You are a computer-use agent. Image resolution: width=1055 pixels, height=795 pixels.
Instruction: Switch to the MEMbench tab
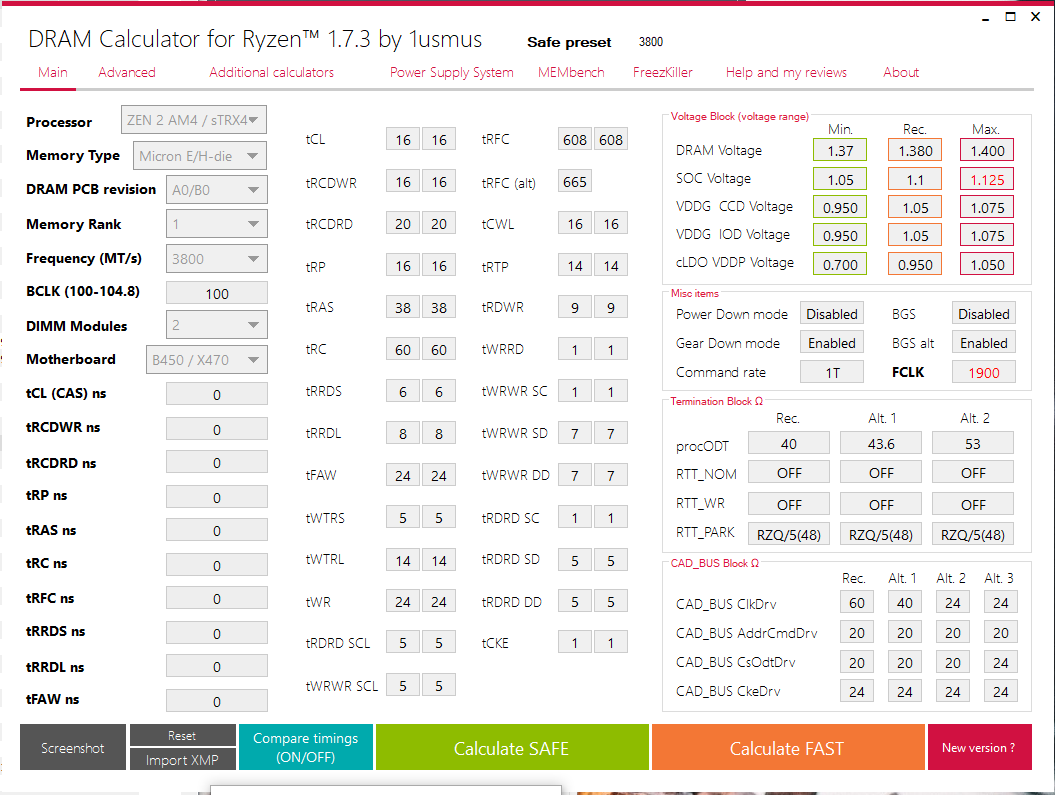[x=571, y=72]
